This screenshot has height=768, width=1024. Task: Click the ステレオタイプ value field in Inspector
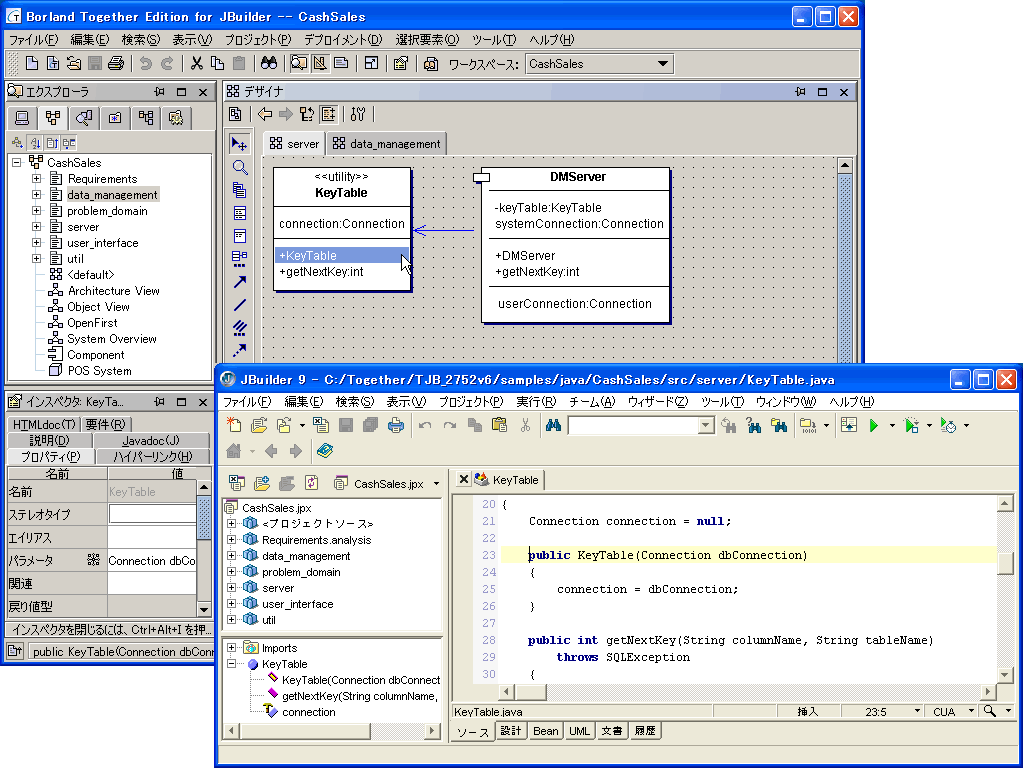(152, 515)
